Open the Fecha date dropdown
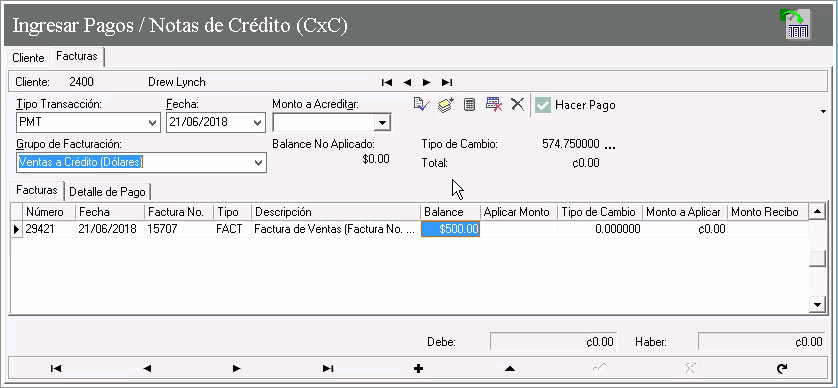Screen dimensions: 838x388 pos(258,123)
